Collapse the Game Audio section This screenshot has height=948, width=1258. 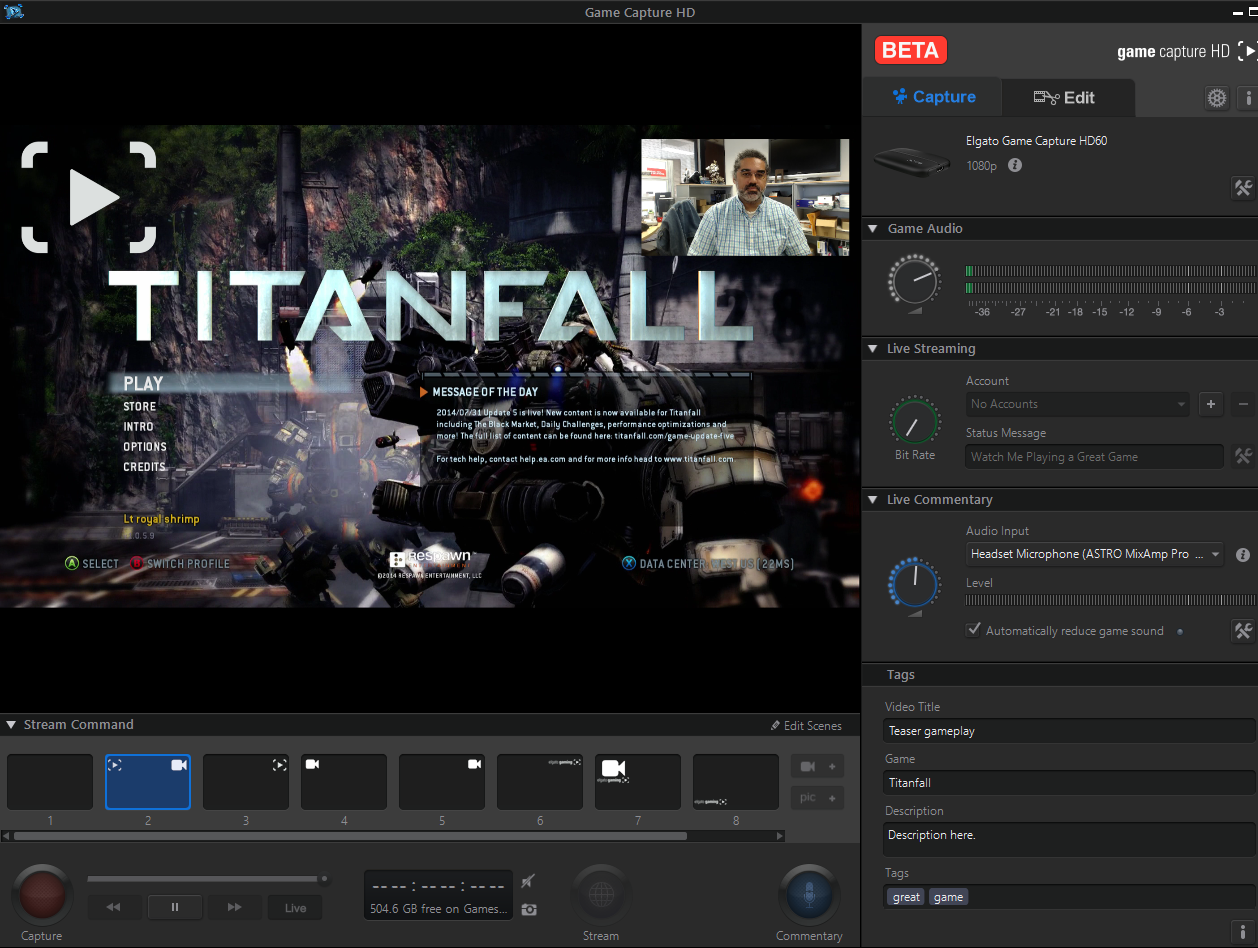873,229
